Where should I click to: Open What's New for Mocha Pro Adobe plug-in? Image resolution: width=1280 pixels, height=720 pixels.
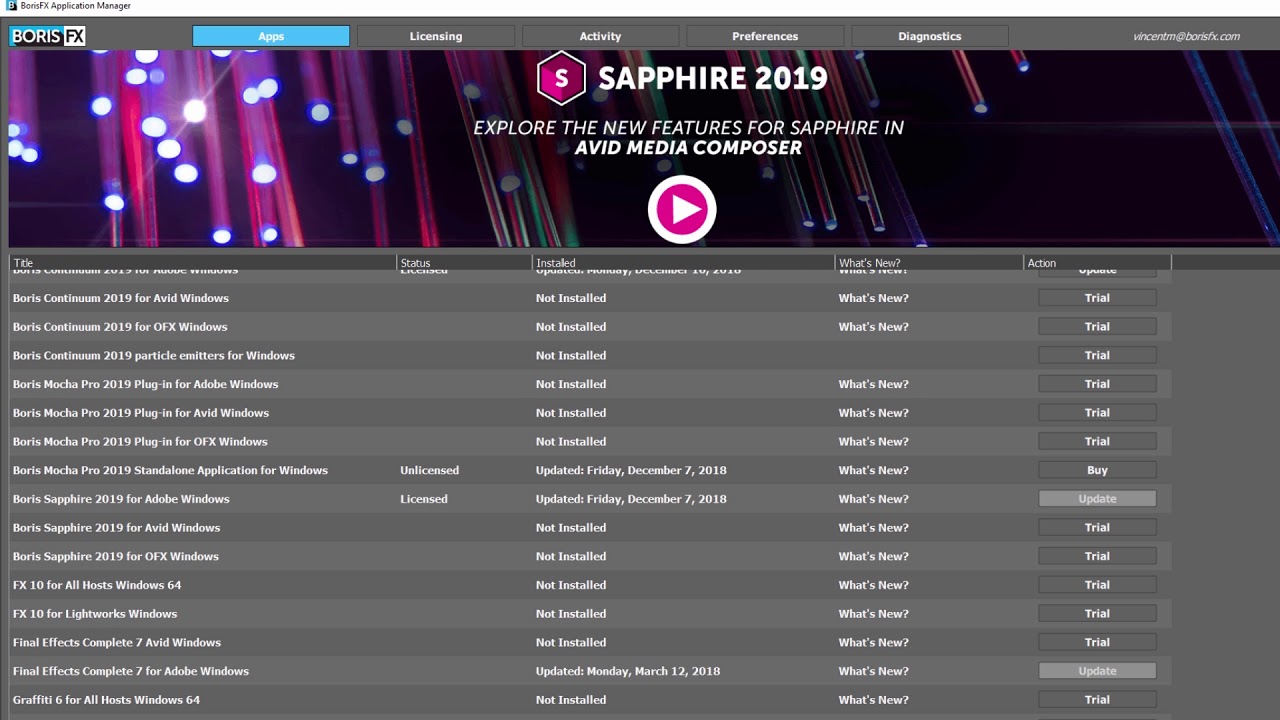[x=873, y=384]
